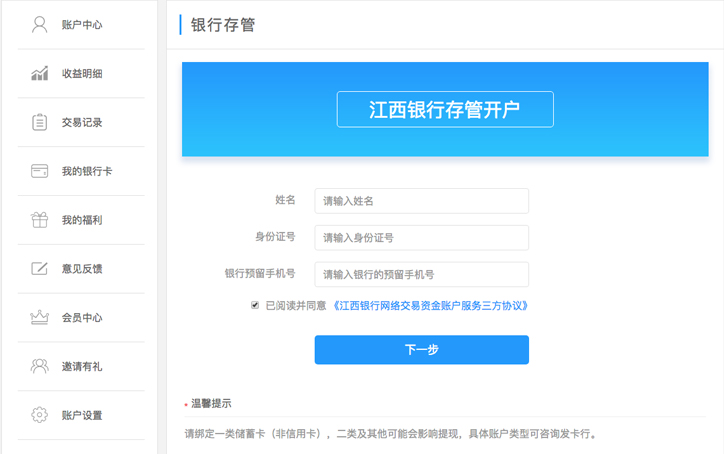Open 账户设置 sidebar item
The image size is (724, 454).
click(x=81, y=415)
